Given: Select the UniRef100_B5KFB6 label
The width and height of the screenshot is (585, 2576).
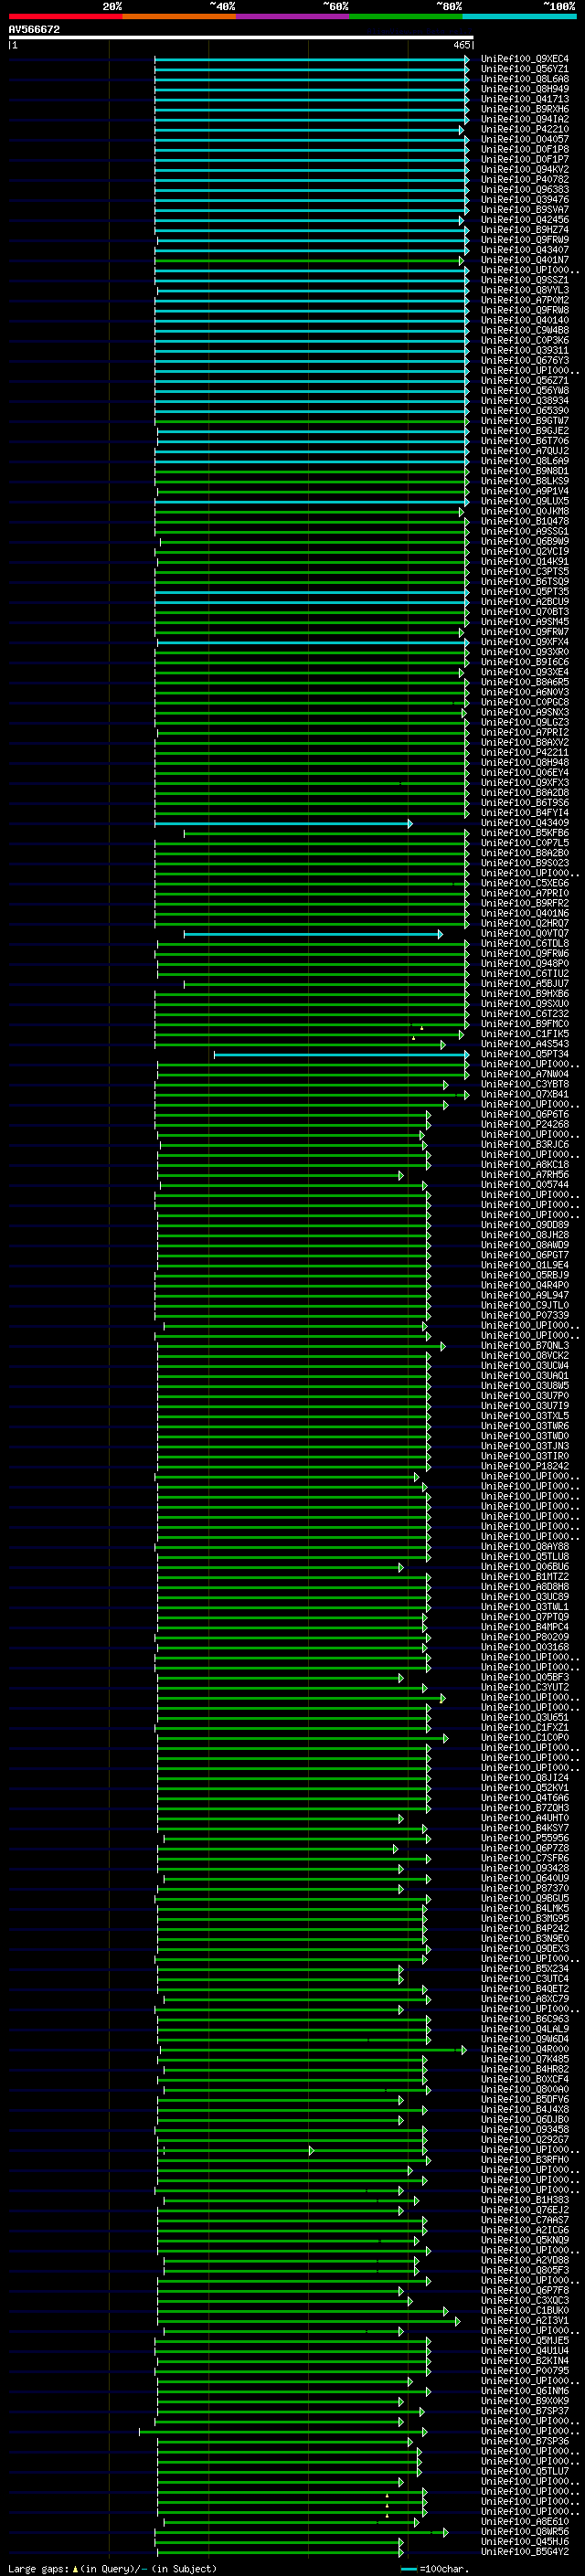Looking at the screenshot, I should (524, 834).
